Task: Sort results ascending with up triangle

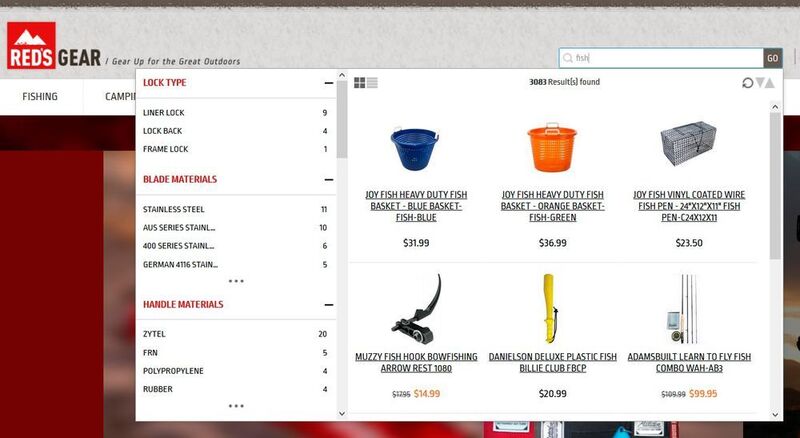Action: coord(769,83)
